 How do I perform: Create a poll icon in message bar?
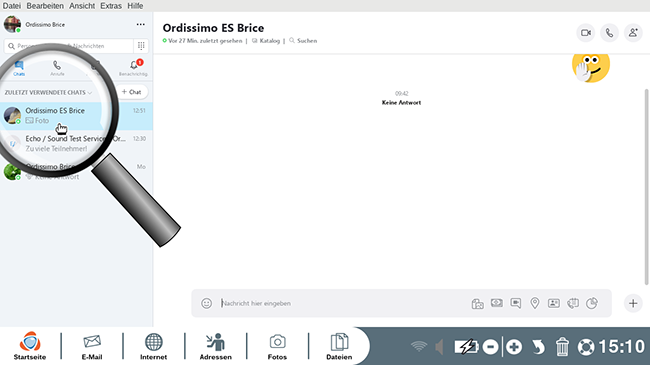(592, 303)
